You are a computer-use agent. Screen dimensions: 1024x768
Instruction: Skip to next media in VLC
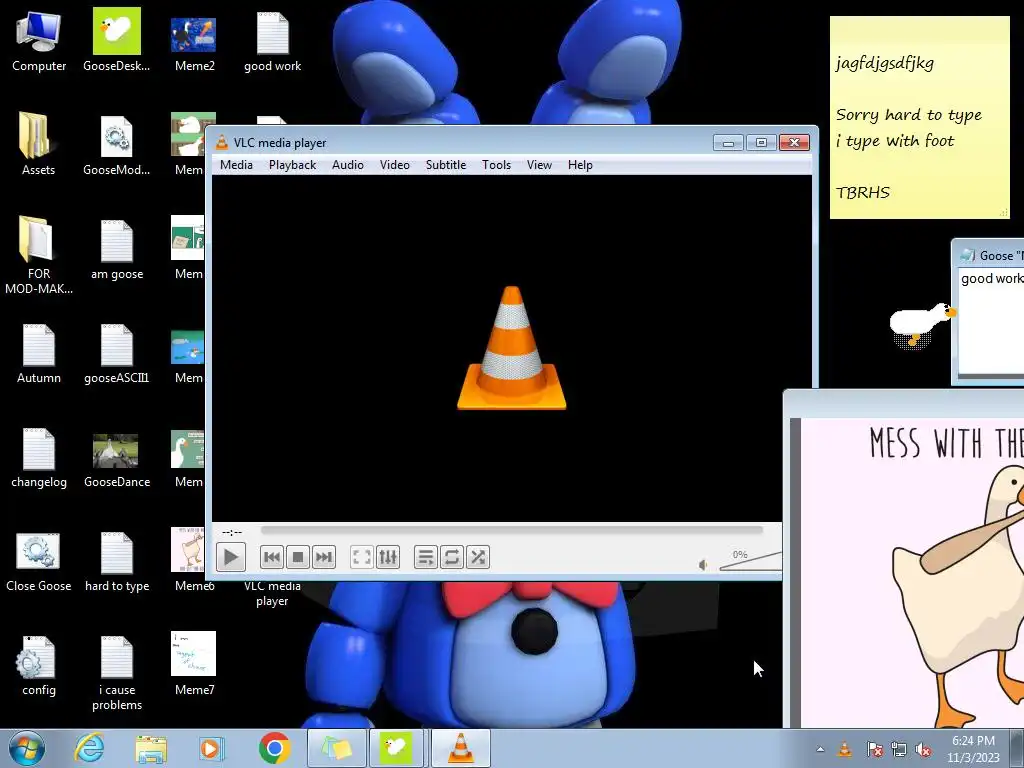coord(324,557)
